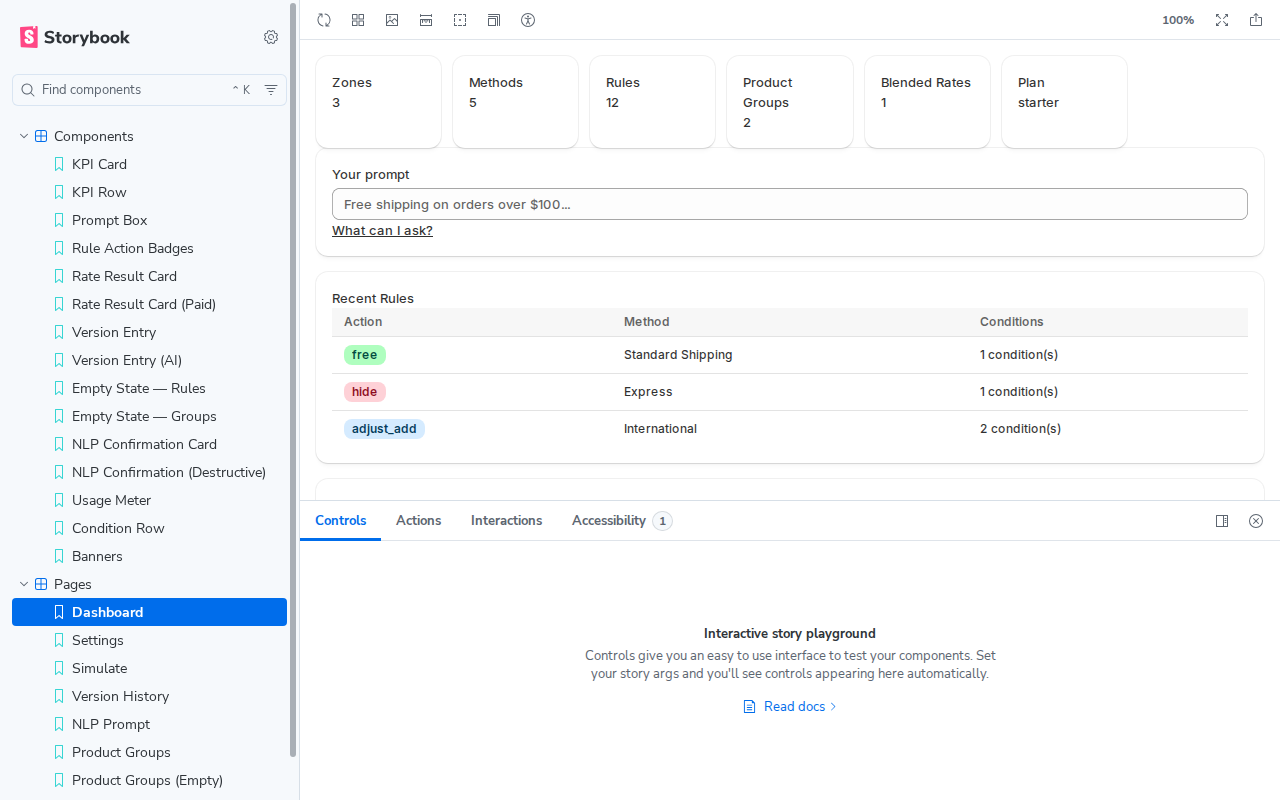
Task: Open the Accessibility tab
Action: [x=608, y=520]
